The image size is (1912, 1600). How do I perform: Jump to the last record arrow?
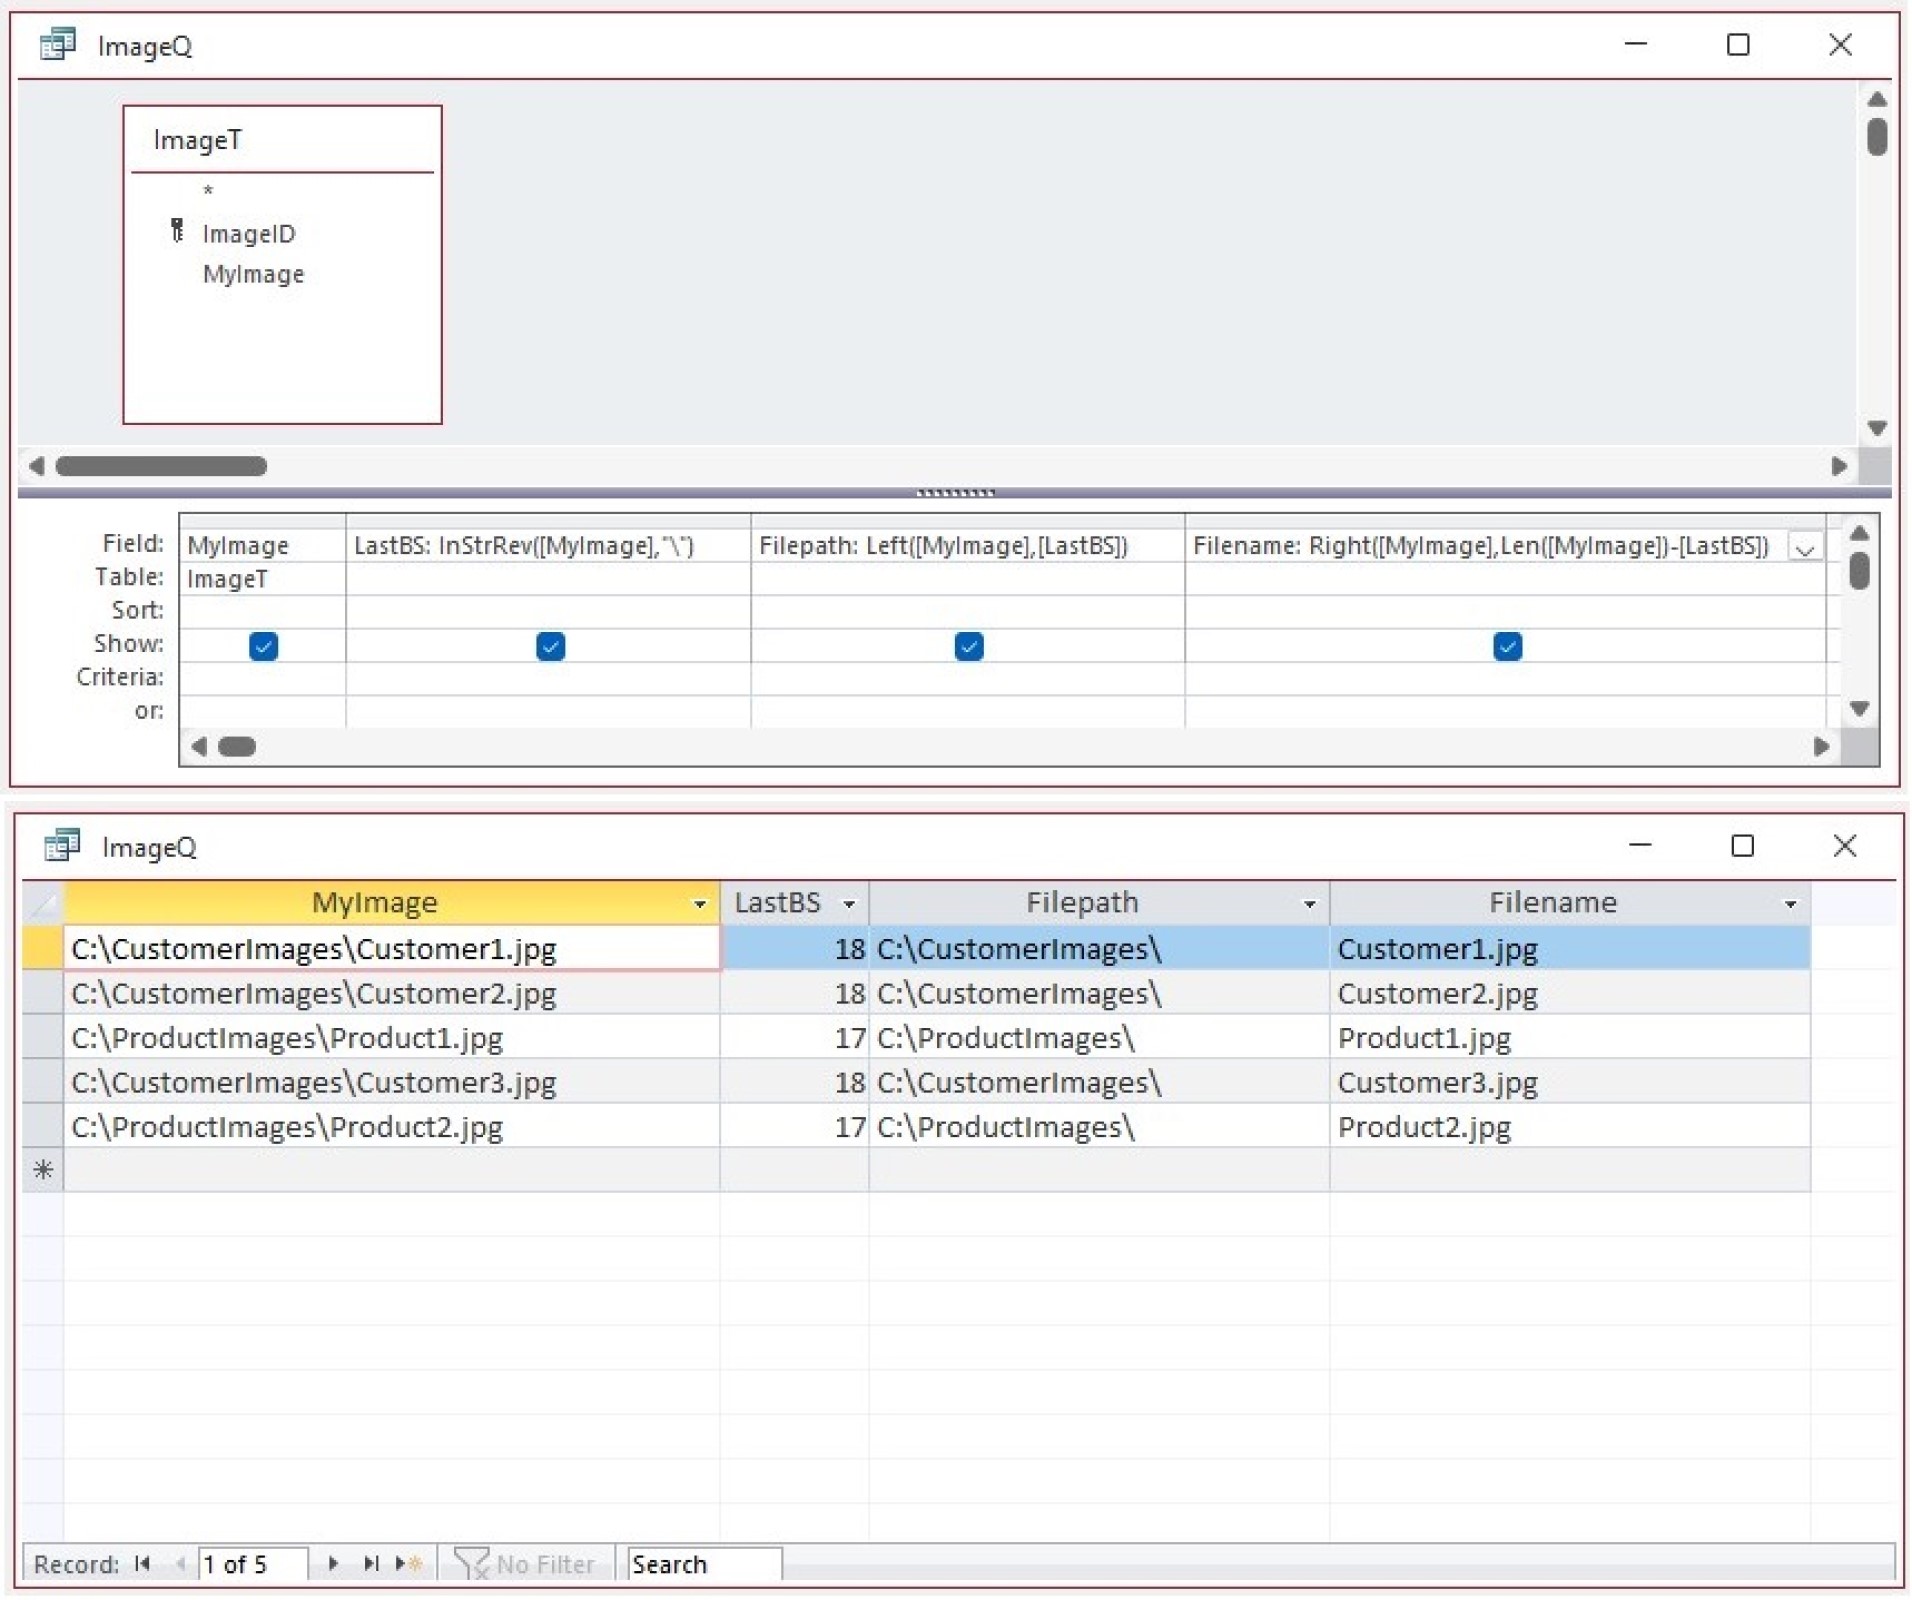point(371,1563)
